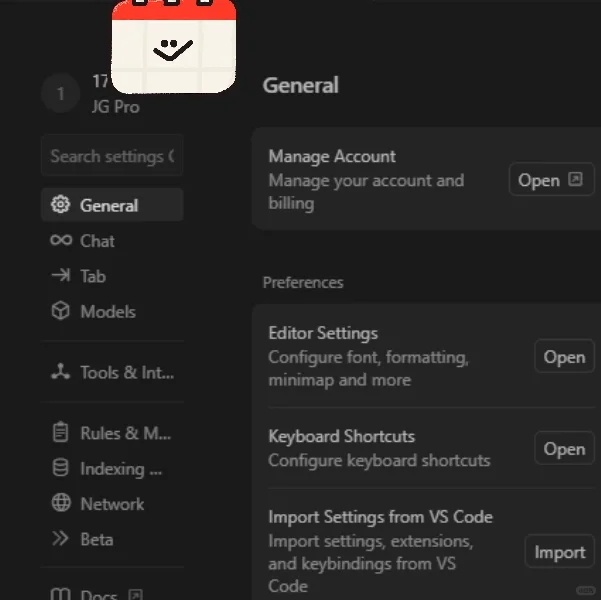The image size is (601, 600).
Task: Click 'Manage your account and billing' description
Action: tap(366, 192)
